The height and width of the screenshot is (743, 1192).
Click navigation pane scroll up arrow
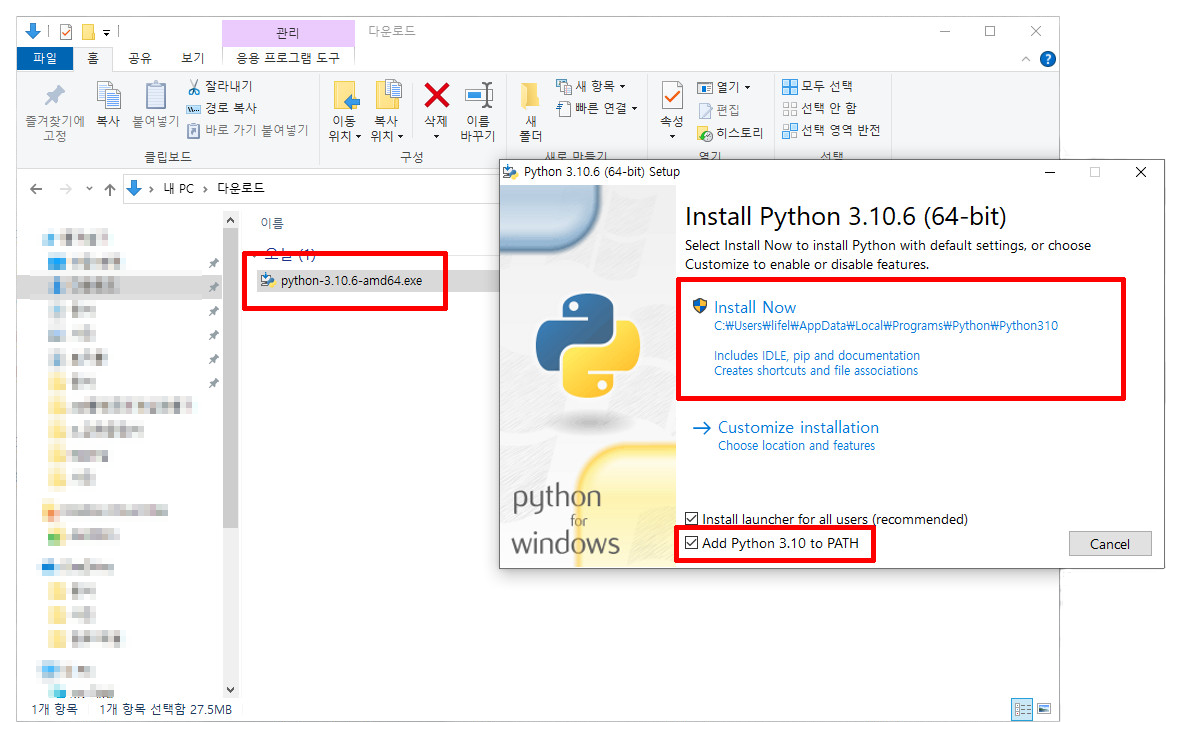(x=230, y=220)
